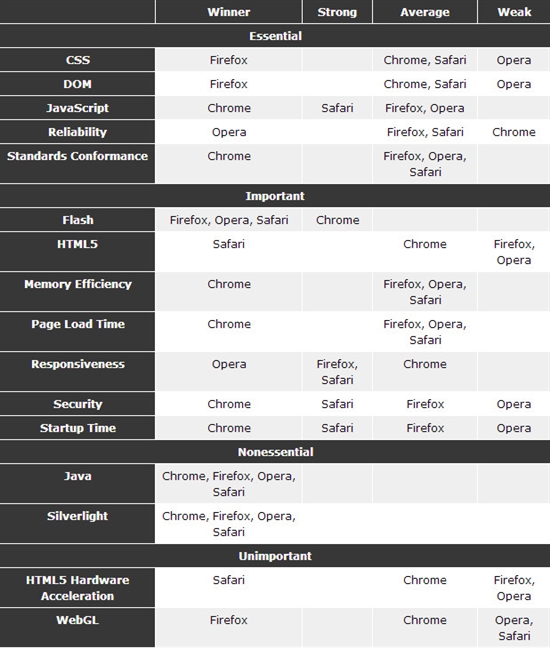Click Chrome in the Reliability weak cell

point(514,132)
